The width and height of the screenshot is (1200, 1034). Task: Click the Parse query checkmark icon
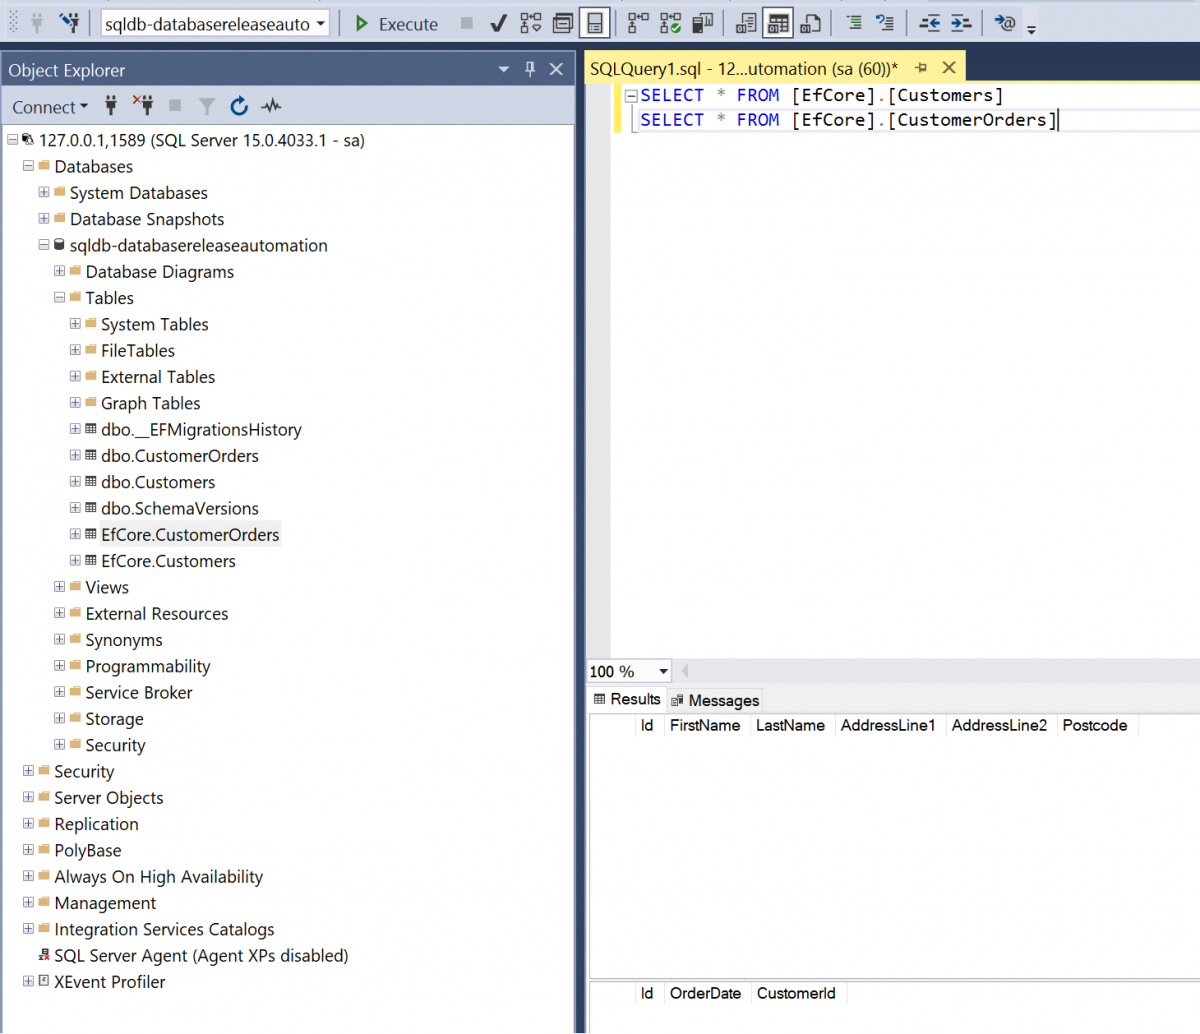[498, 24]
